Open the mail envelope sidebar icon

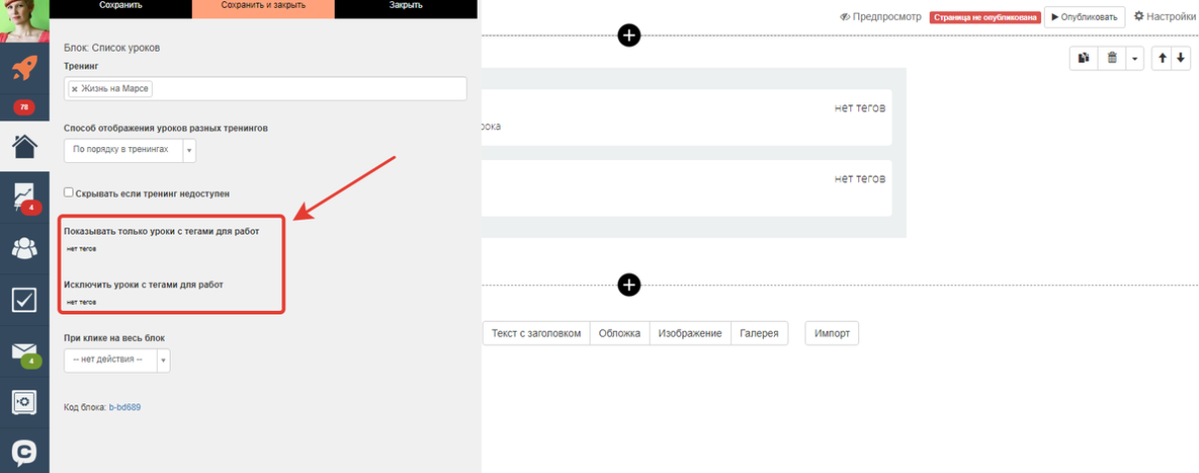click(x=24, y=352)
